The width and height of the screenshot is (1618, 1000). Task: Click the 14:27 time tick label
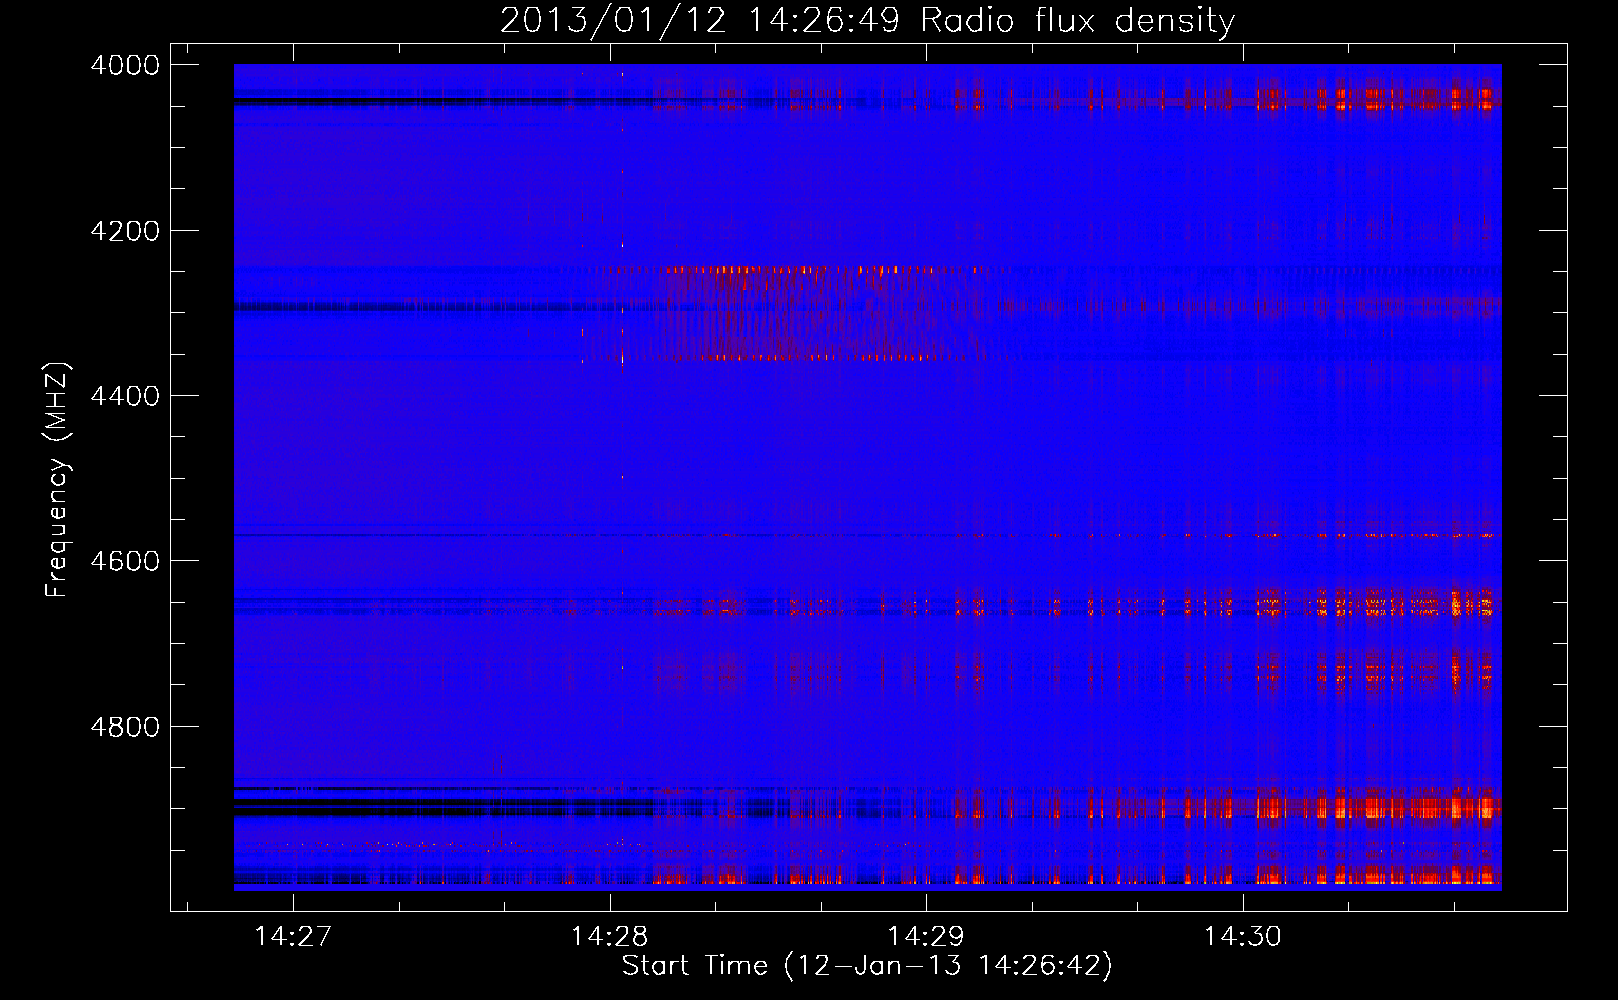(x=293, y=936)
